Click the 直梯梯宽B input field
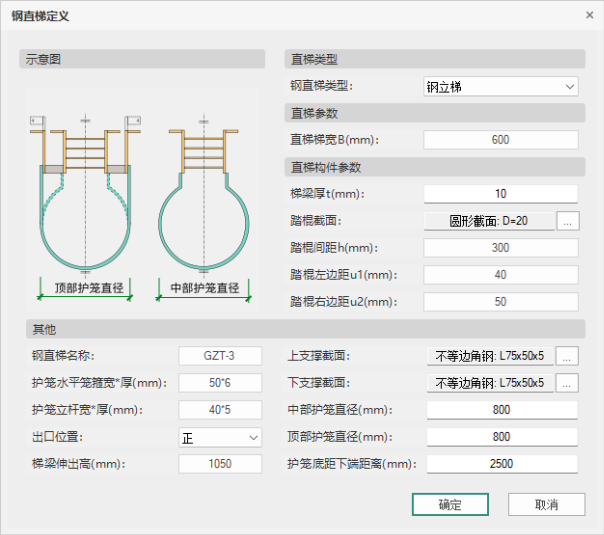604x535 pixels. point(500,140)
